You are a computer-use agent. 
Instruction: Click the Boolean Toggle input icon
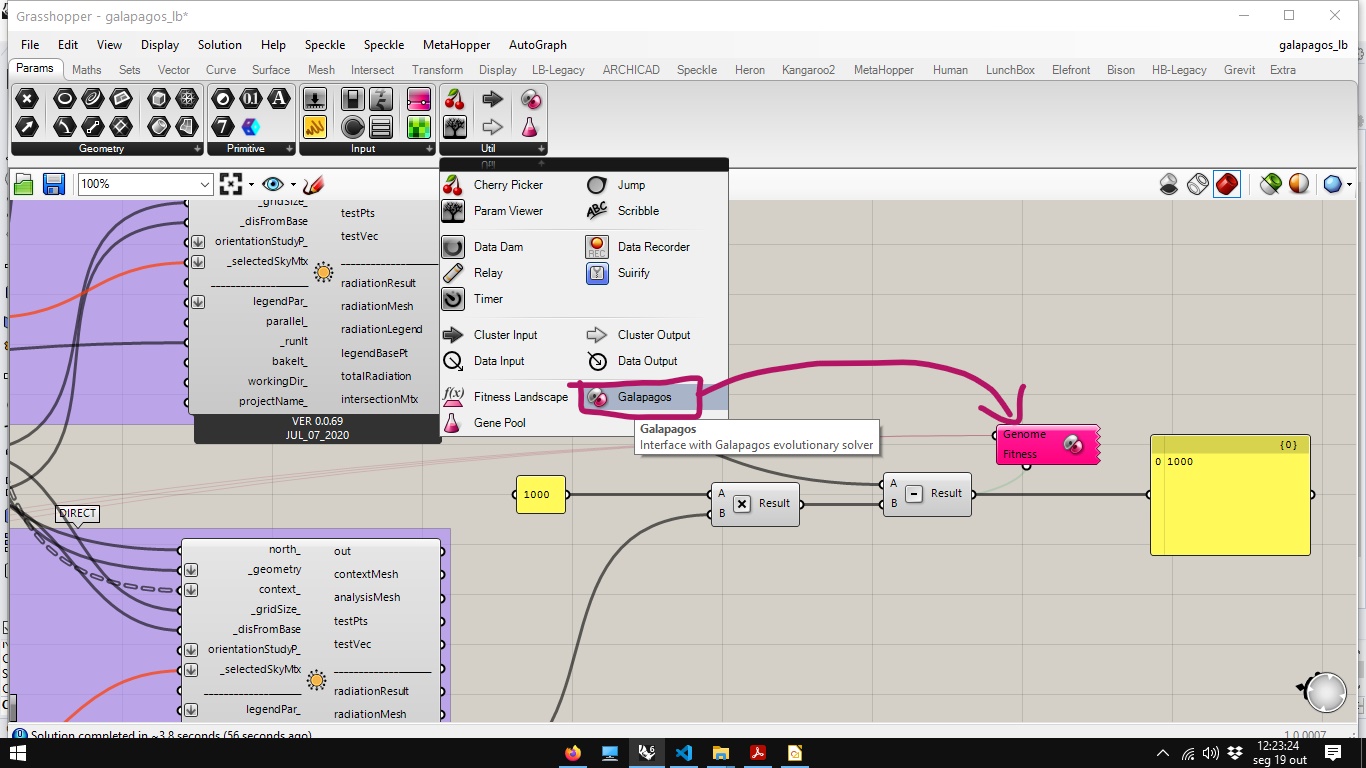pos(352,99)
